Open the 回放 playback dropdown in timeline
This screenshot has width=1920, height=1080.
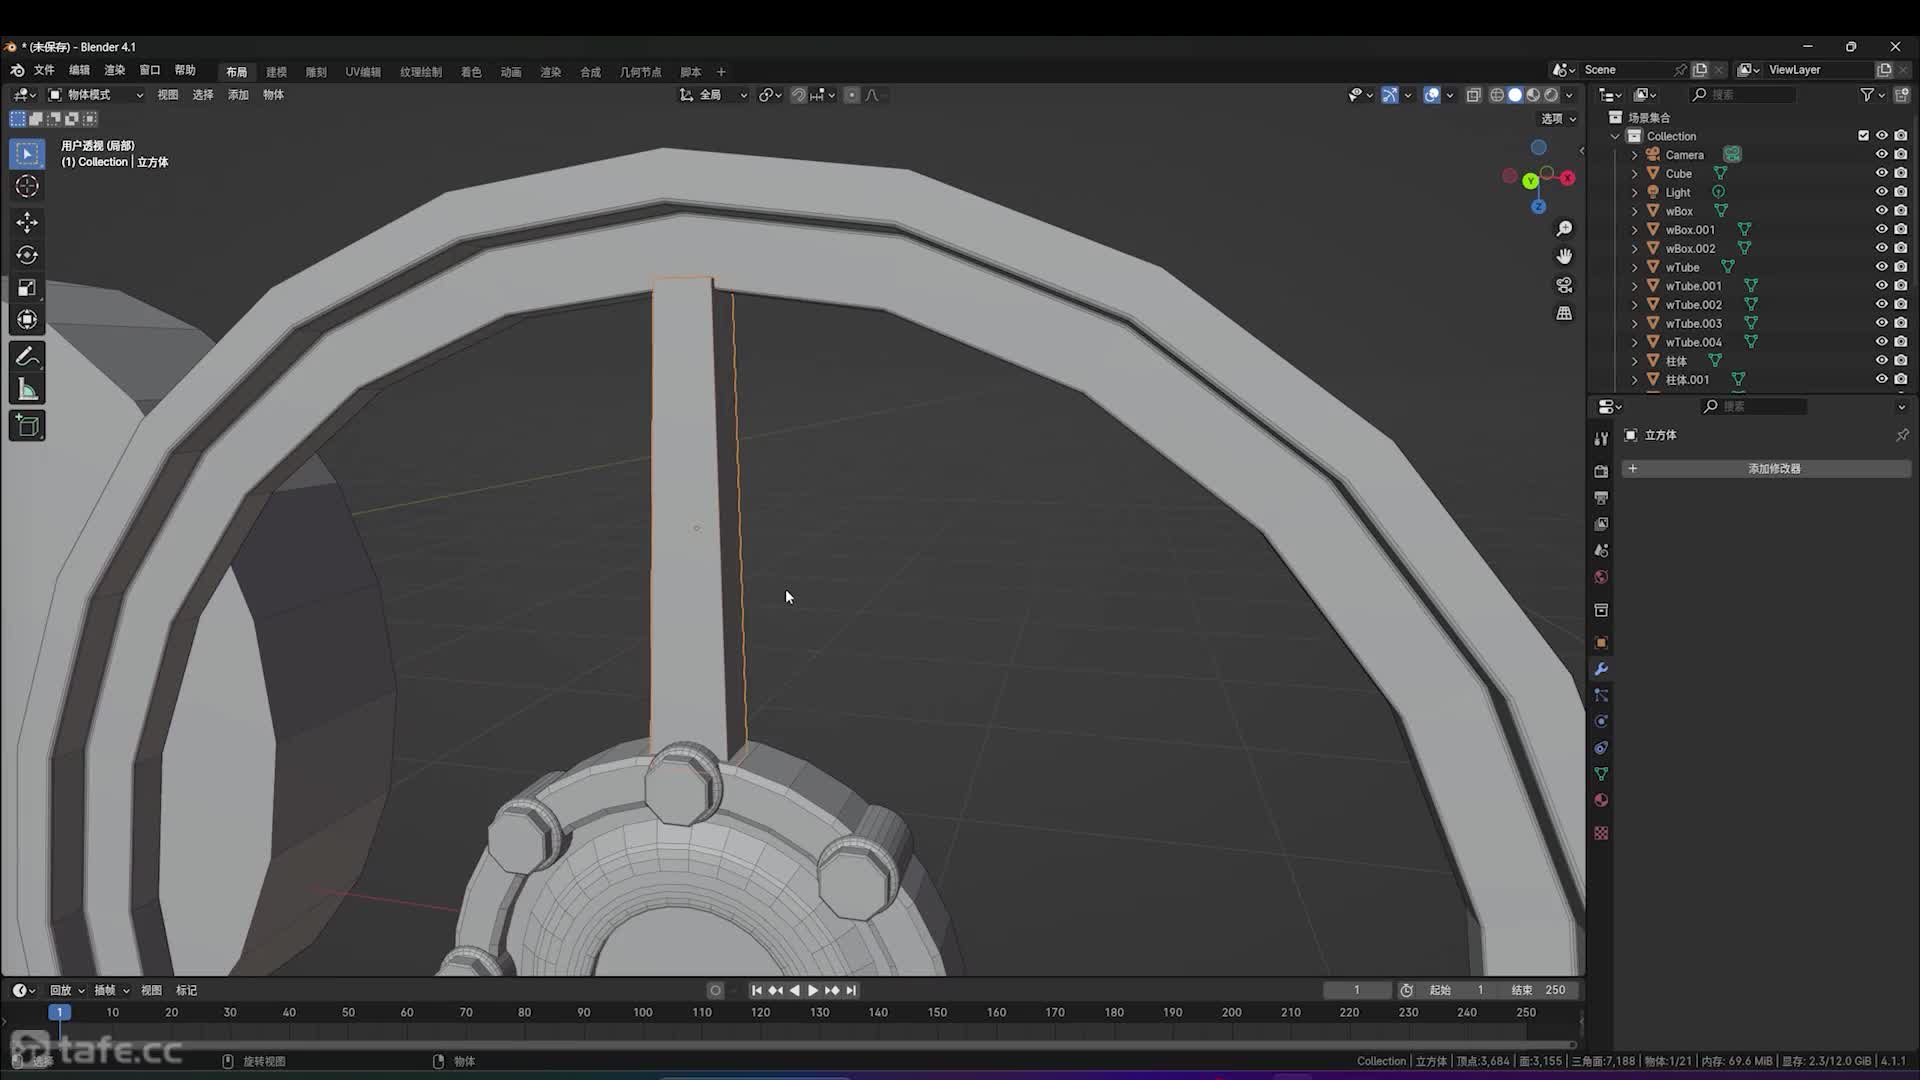coord(67,990)
